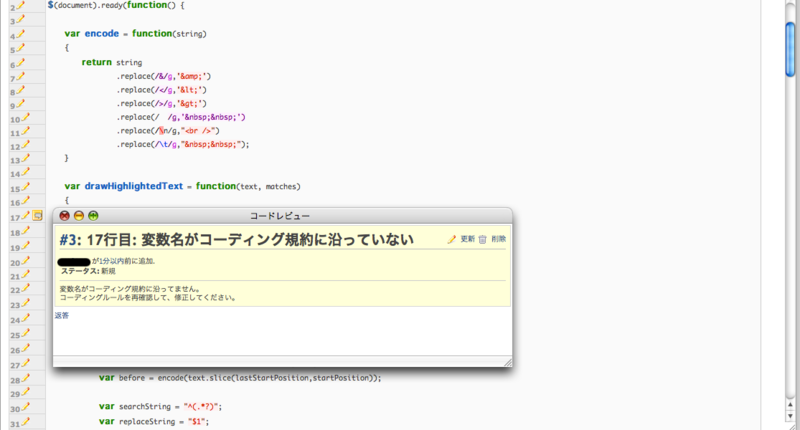Viewport: 800px width, 430px height.
Task: Click the コードレビュー dialog title bar
Action: coord(282,216)
